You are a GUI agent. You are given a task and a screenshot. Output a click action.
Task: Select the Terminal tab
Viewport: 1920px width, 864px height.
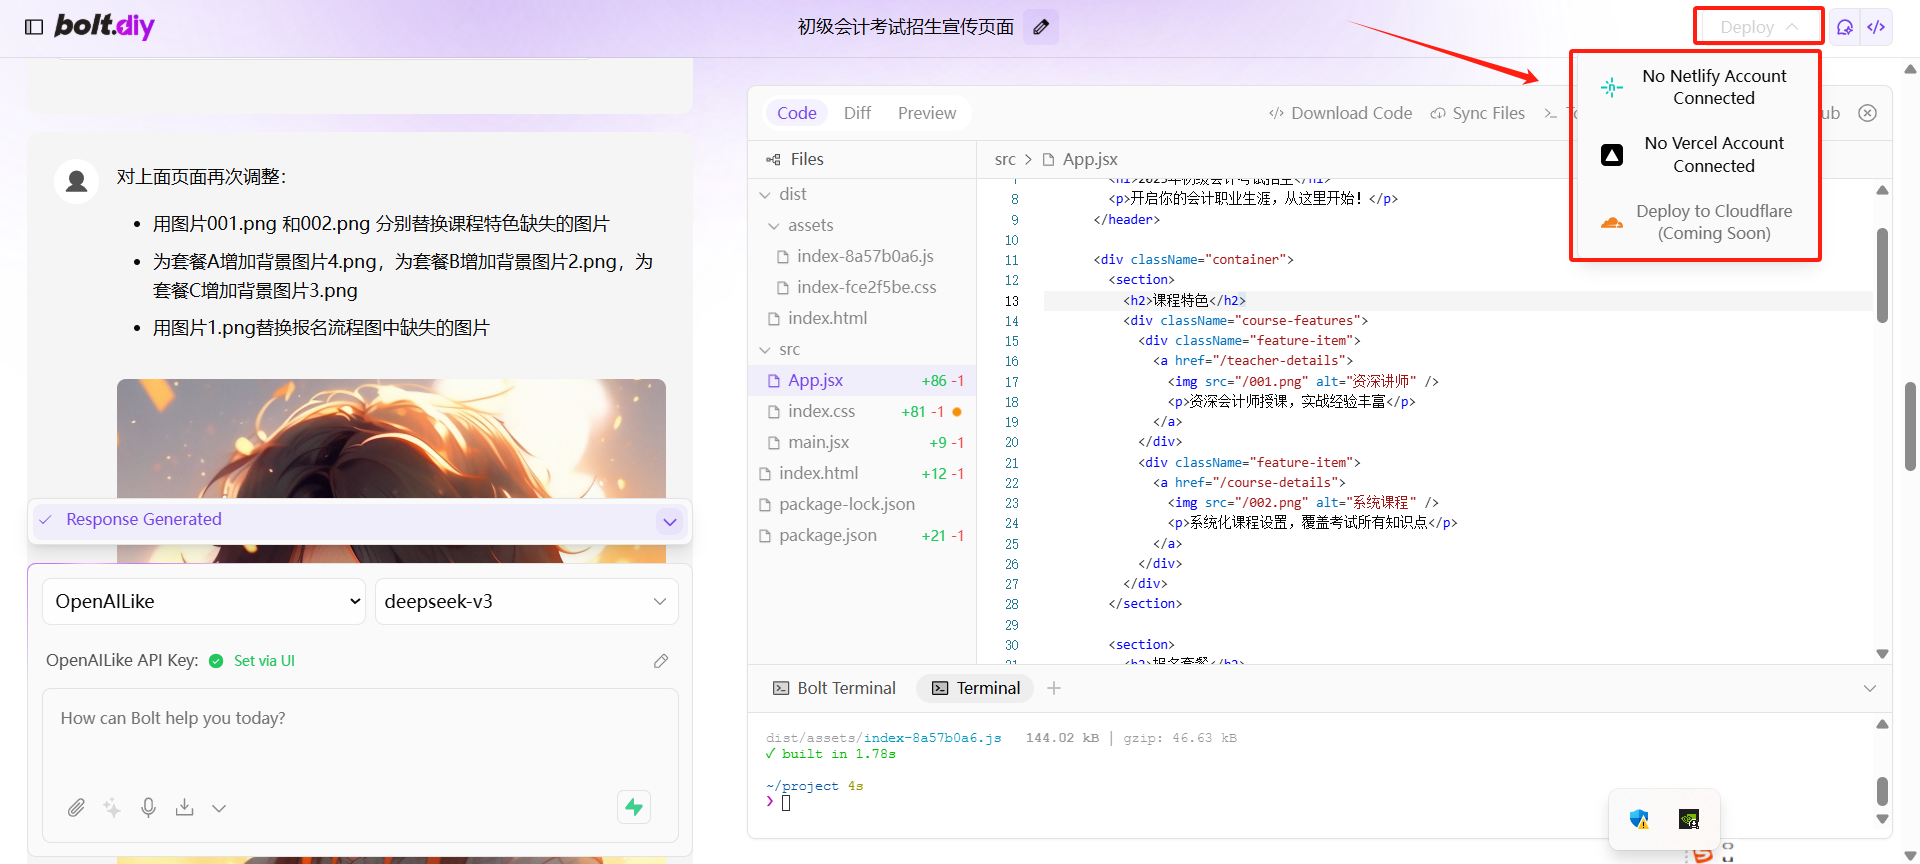(x=975, y=688)
